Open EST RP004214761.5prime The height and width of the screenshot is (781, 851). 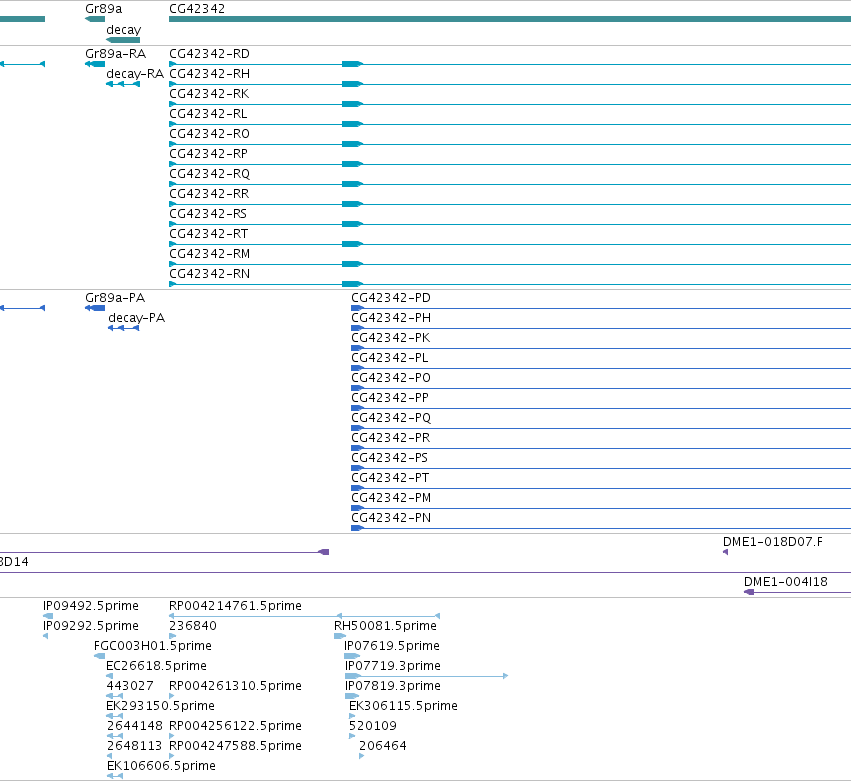235,606
